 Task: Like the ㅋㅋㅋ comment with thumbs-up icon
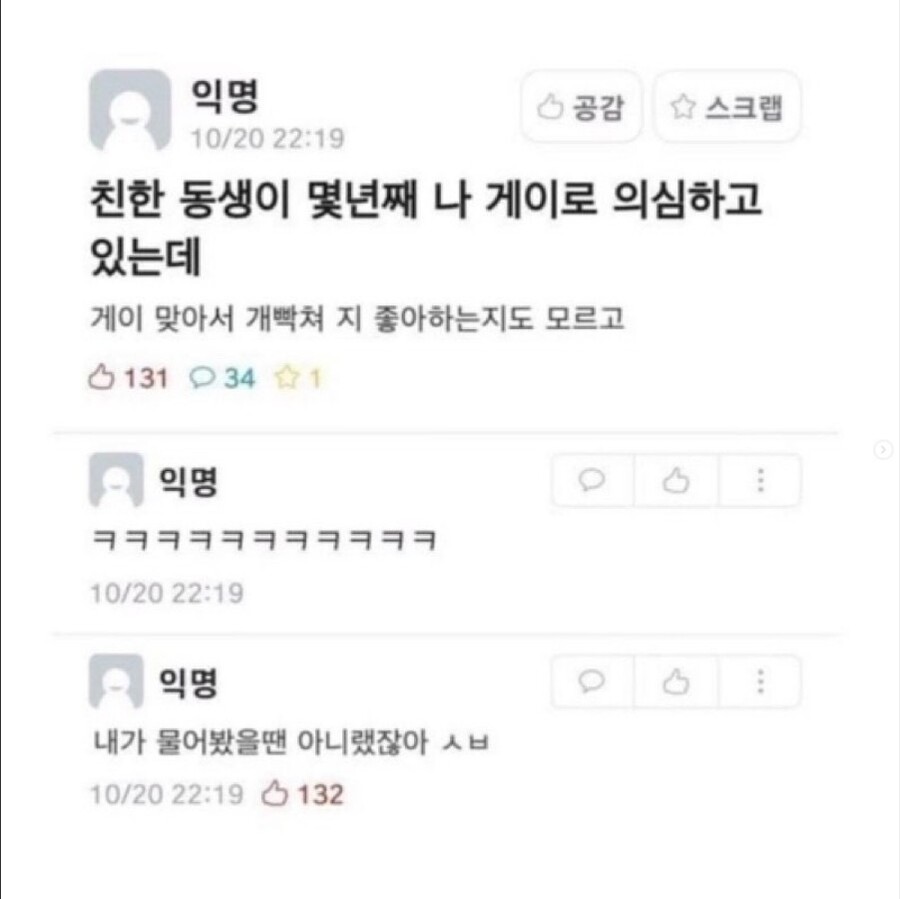[676, 480]
